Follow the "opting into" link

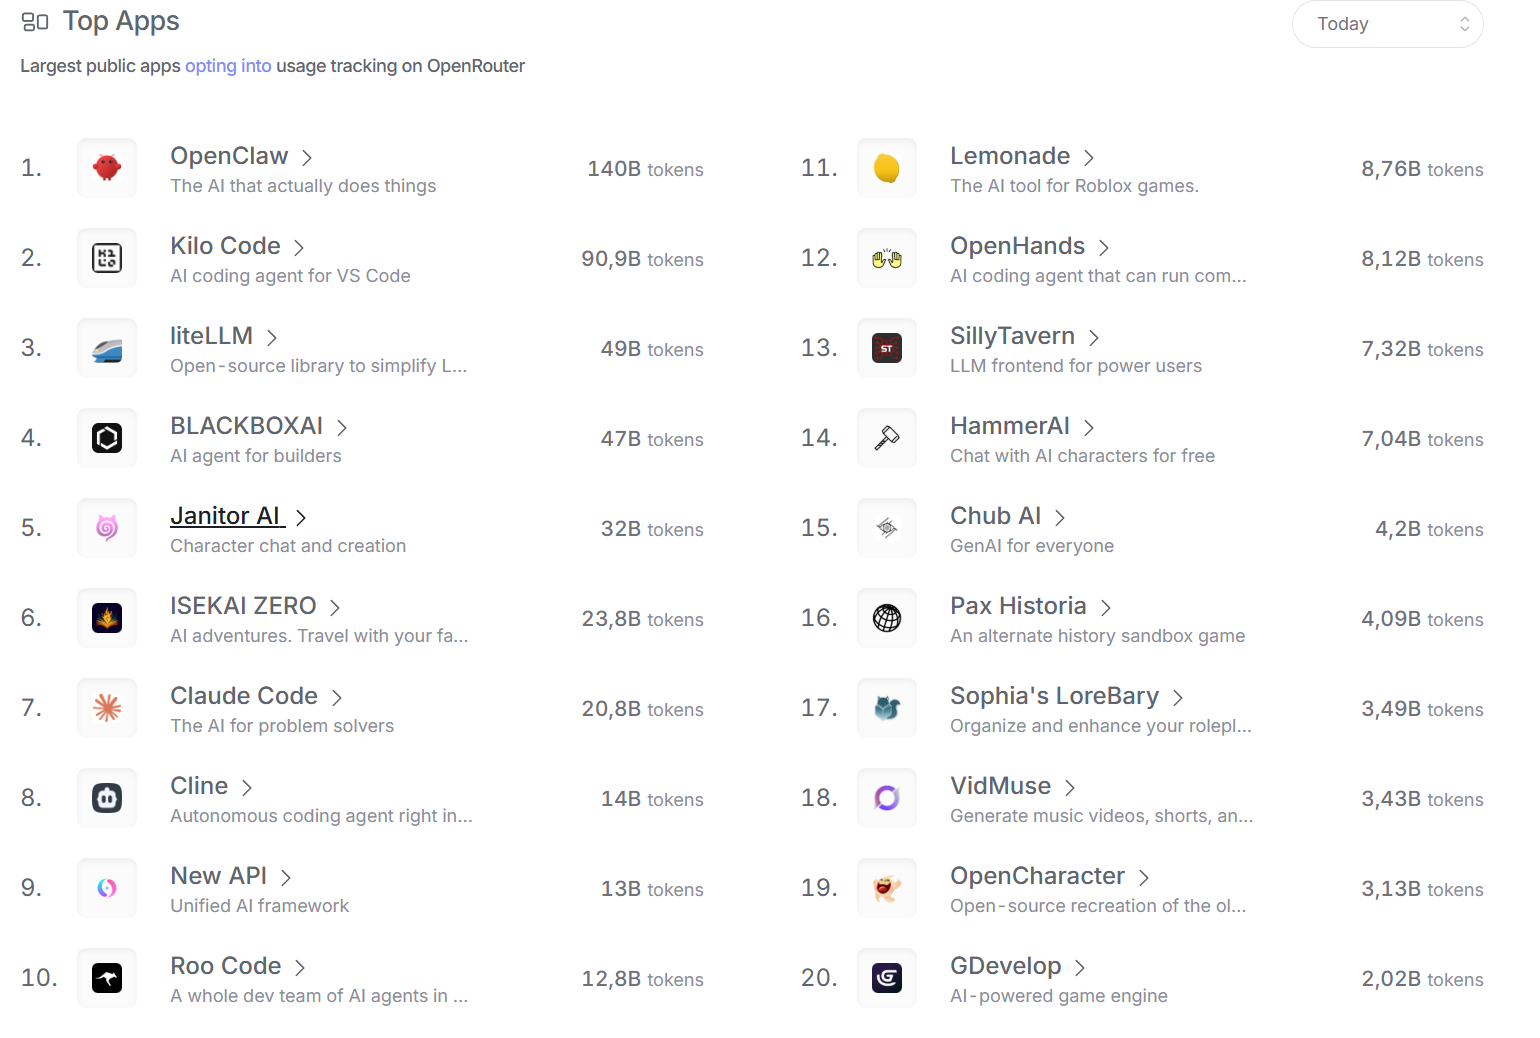228,66
